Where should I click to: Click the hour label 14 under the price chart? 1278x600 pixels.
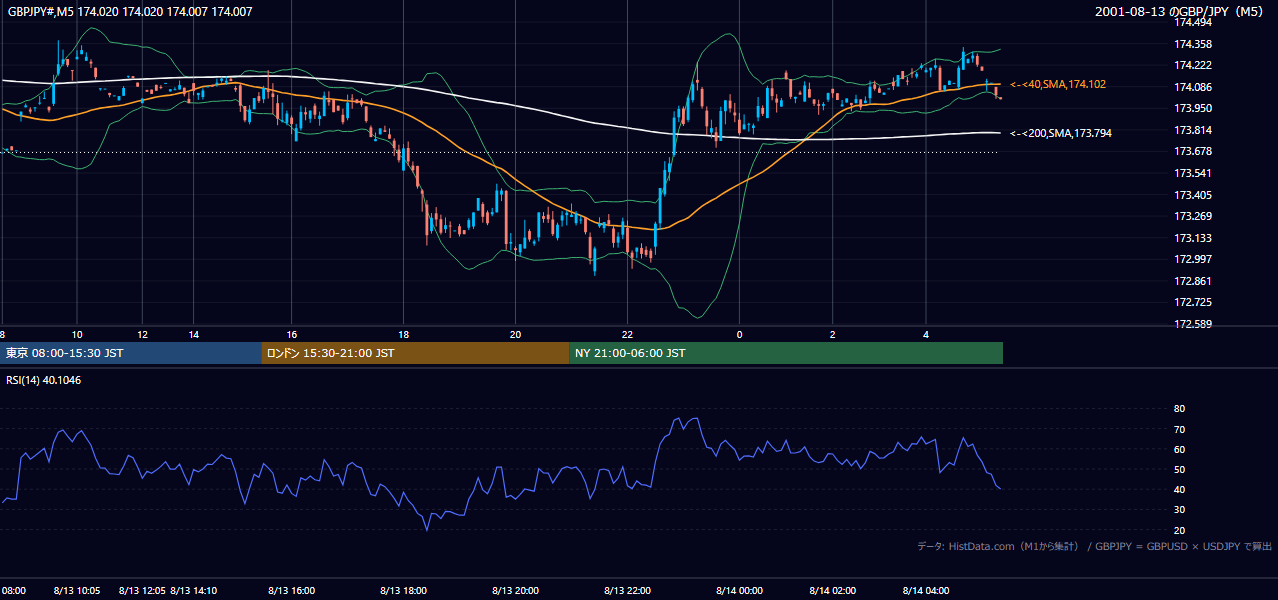(194, 334)
